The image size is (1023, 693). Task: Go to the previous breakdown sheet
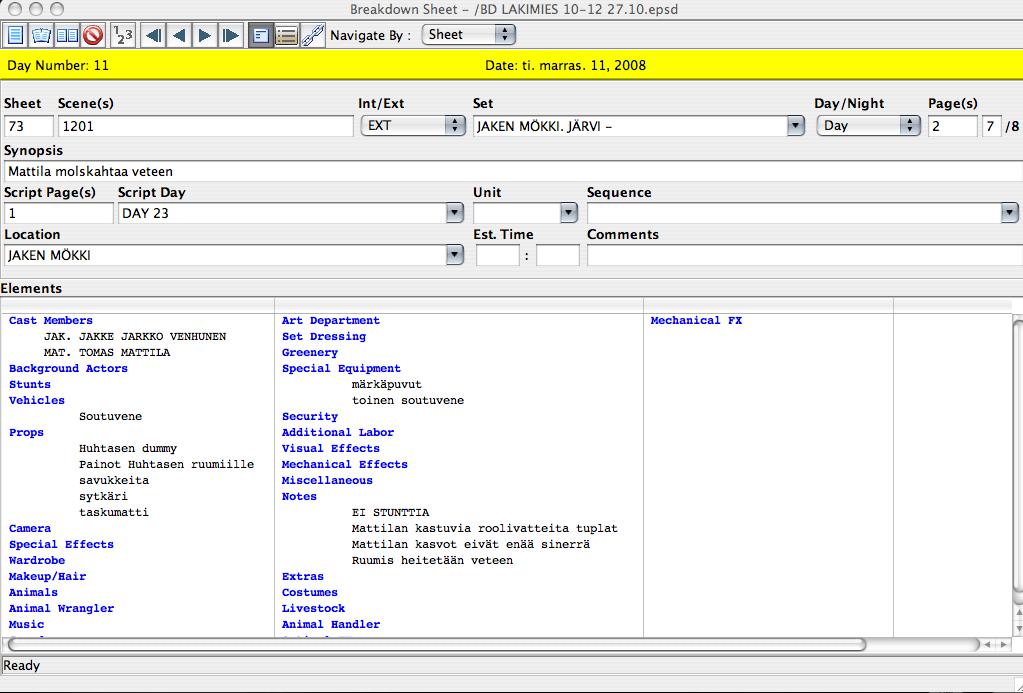pos(179,35)
